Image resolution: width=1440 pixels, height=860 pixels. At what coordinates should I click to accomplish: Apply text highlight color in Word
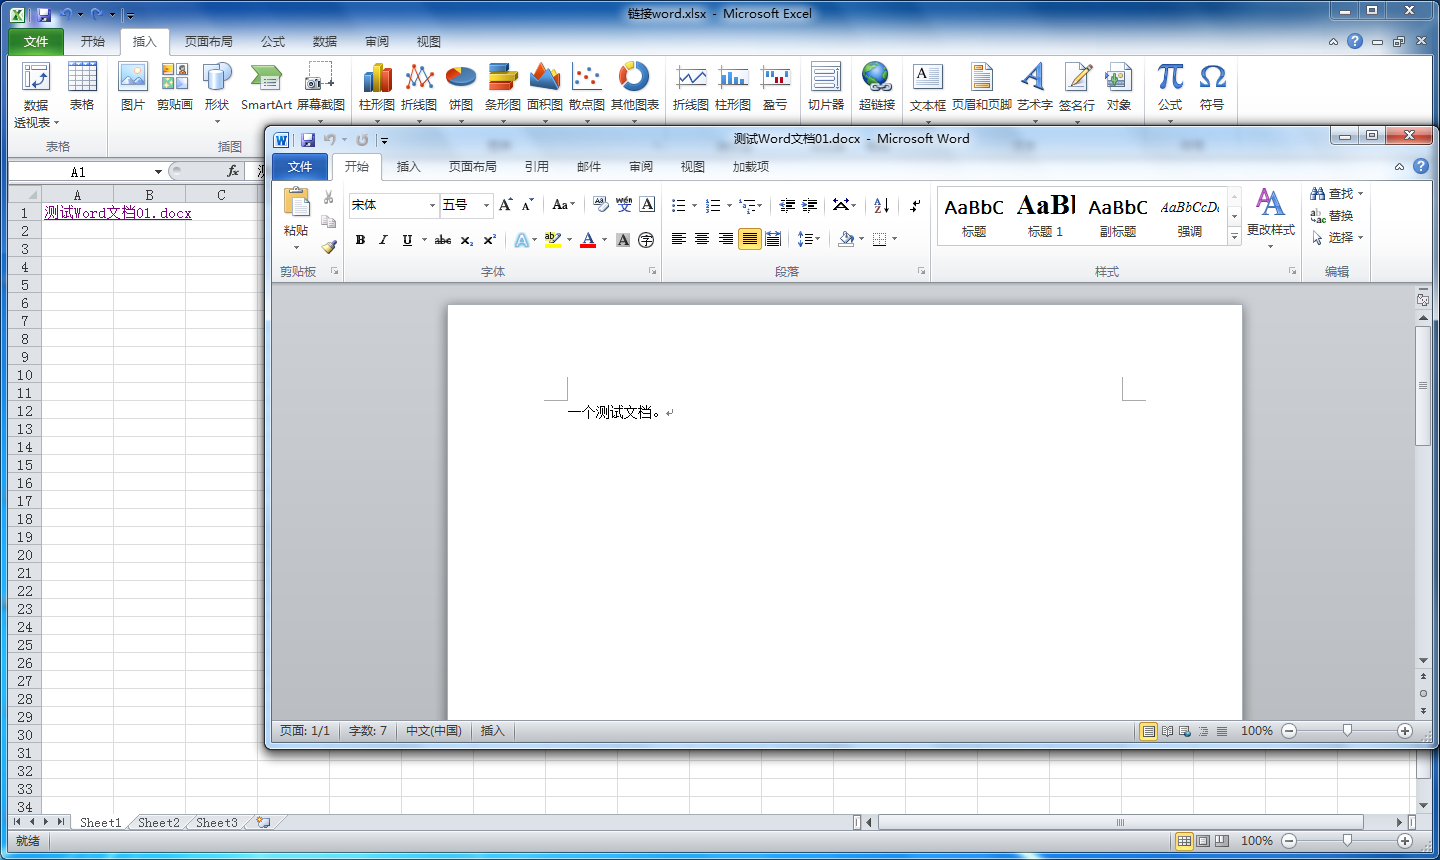[x=553, y=240]
